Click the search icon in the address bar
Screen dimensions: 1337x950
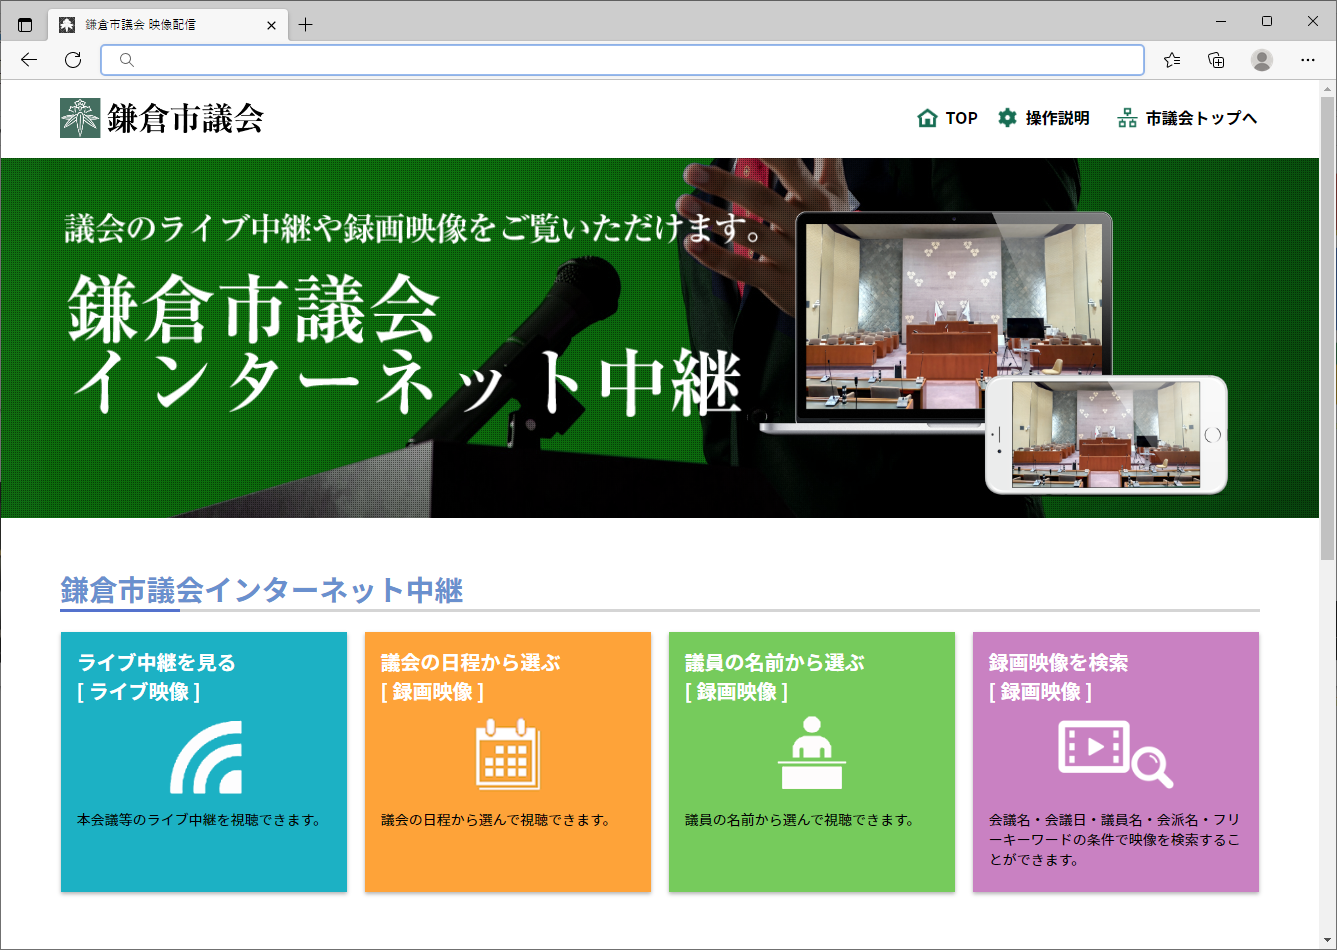(127, 60)
